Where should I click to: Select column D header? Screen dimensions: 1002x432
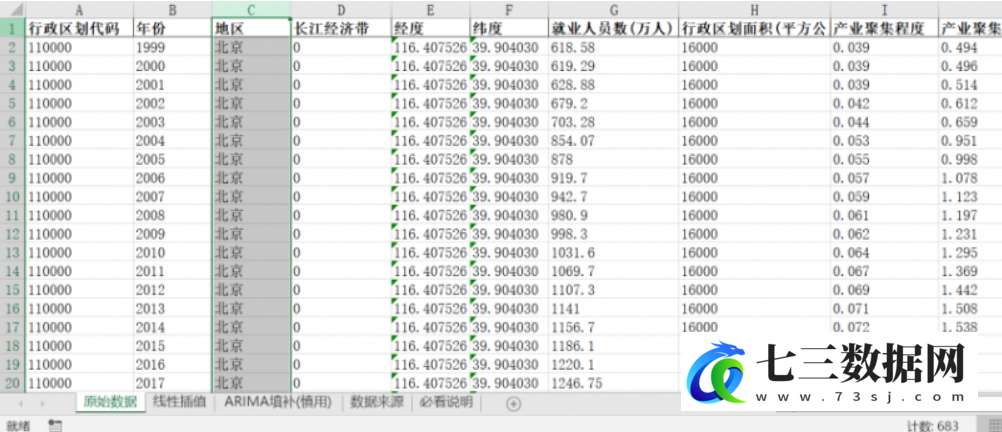[x=341, y=10]
